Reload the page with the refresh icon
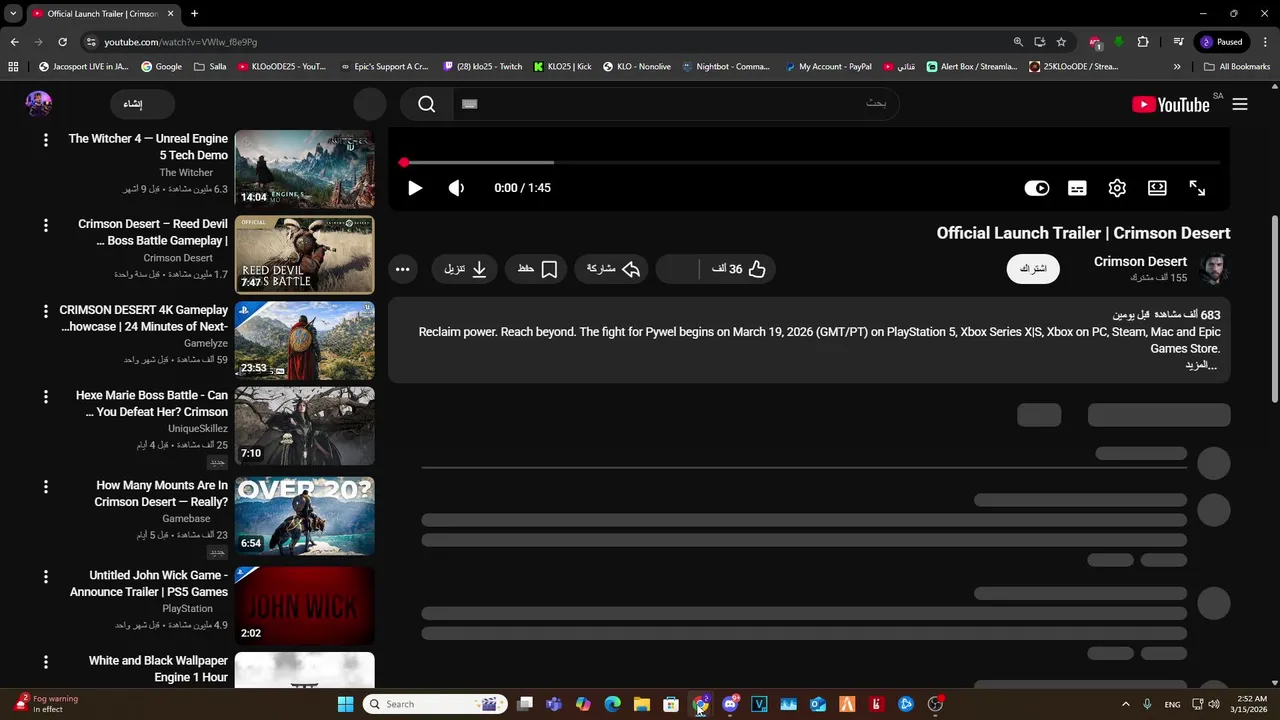The height and width of the screenshot is (720, 1280). (62, 42)
